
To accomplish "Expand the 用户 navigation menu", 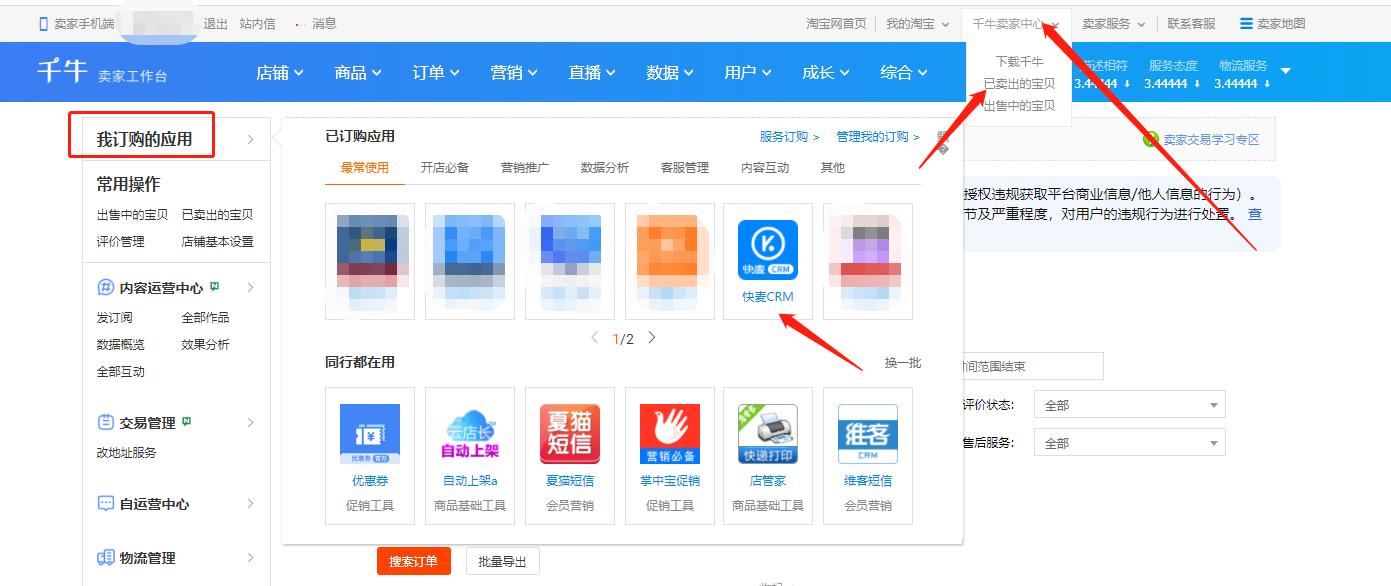I will tap(748, 72).
